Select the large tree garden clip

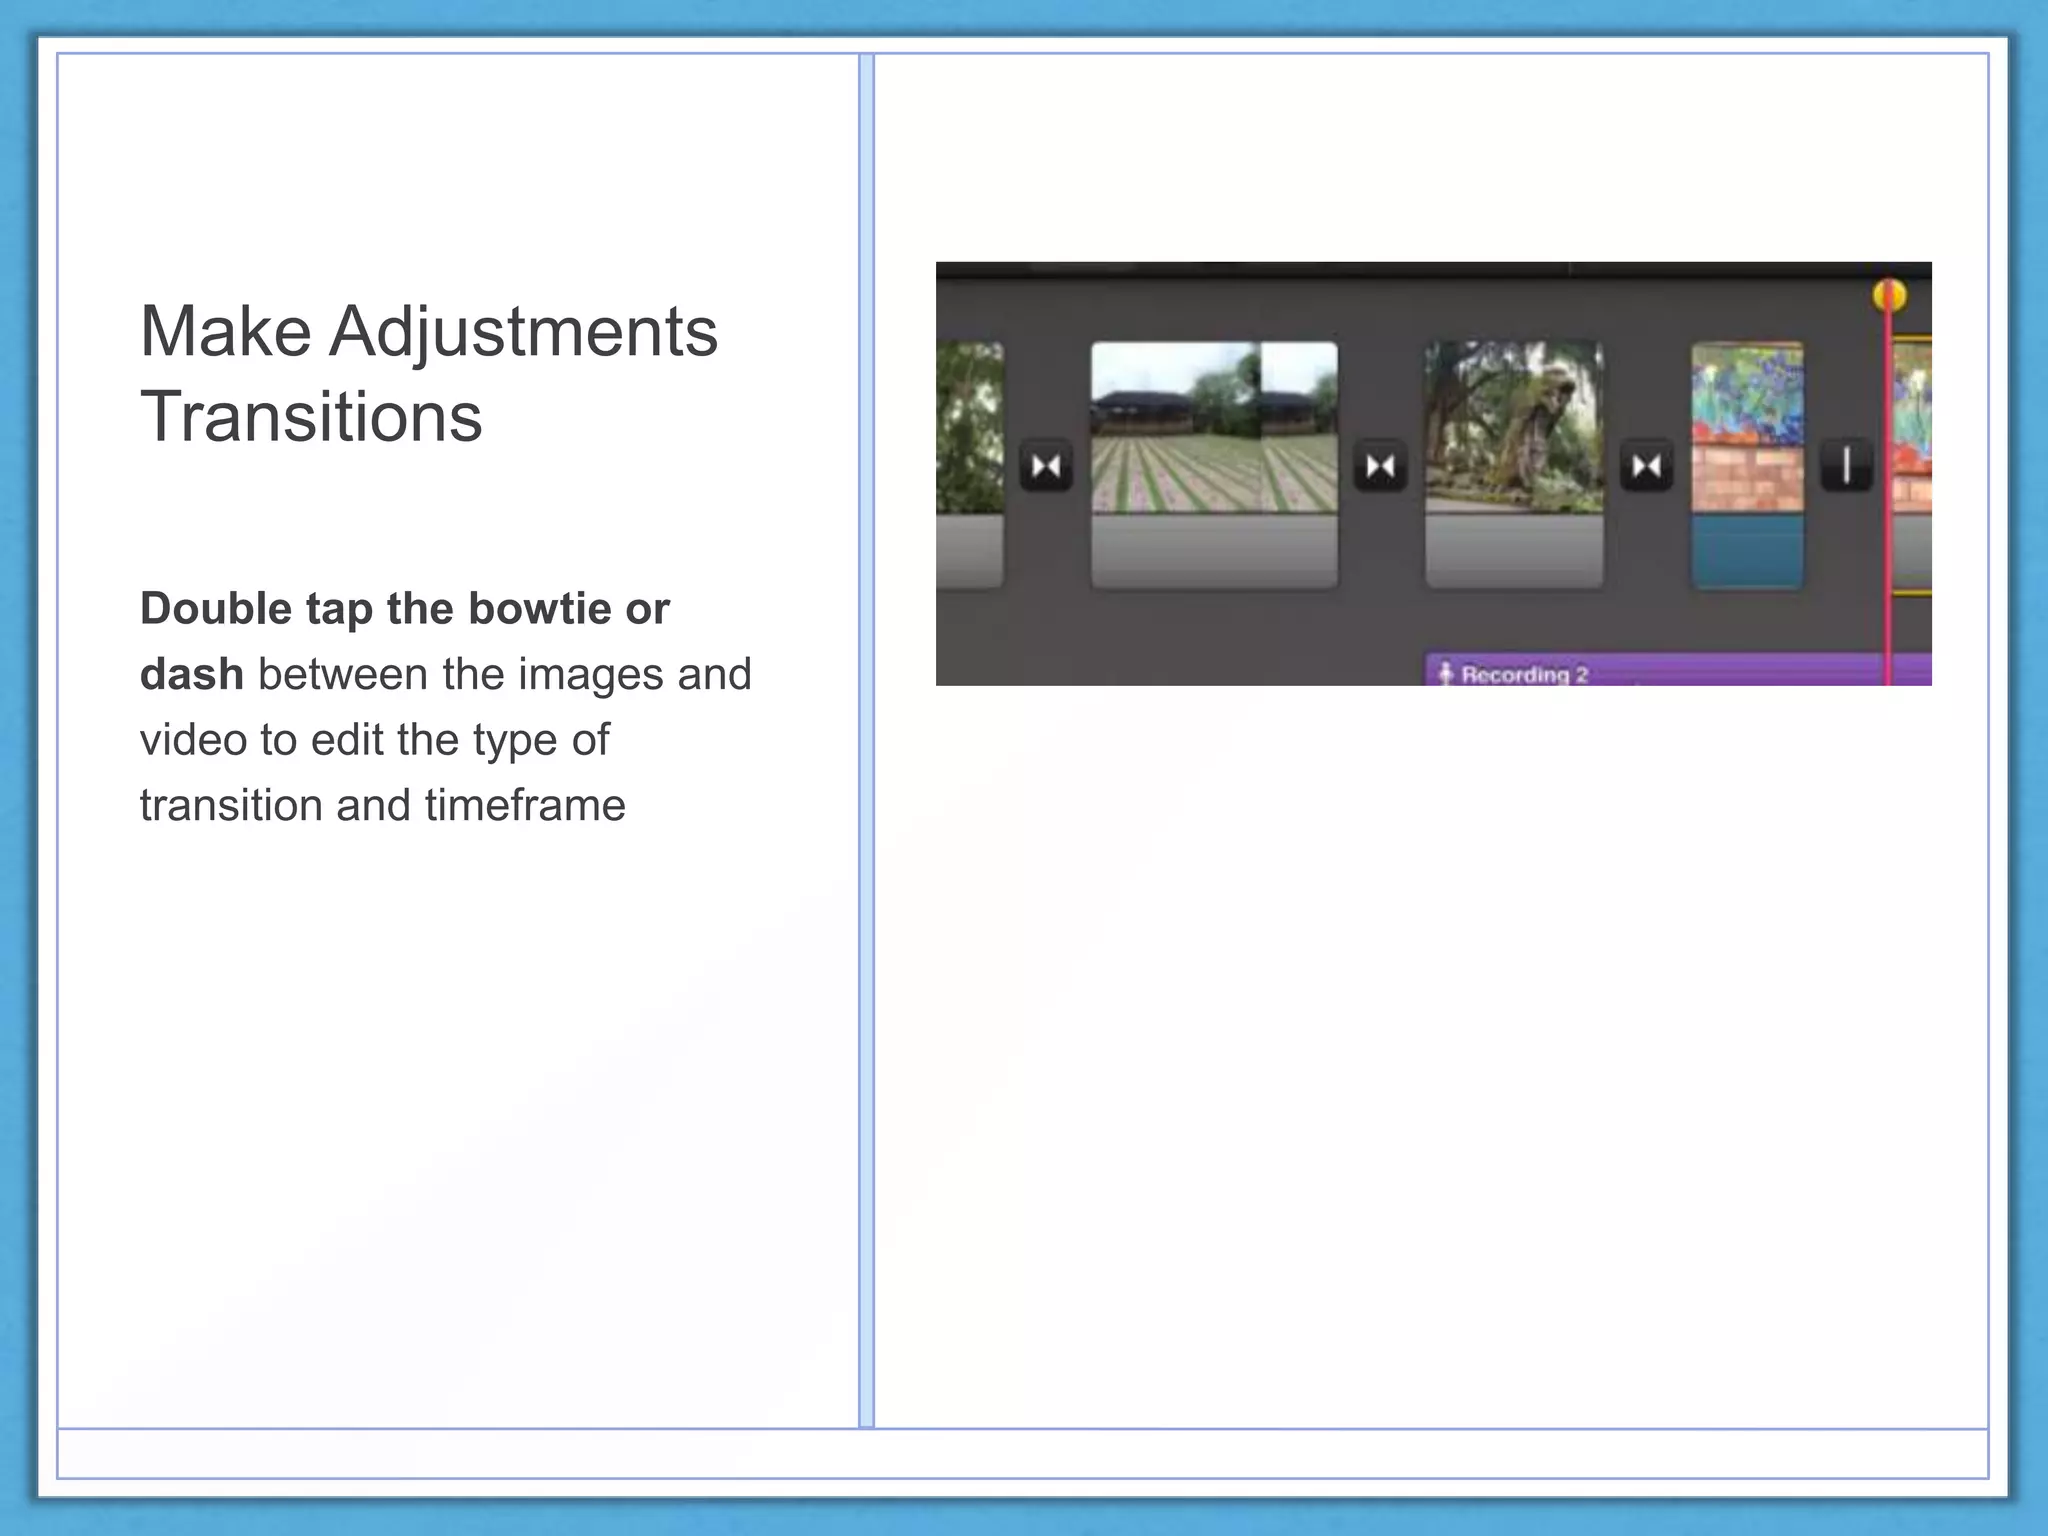[x=1514, y=465]
